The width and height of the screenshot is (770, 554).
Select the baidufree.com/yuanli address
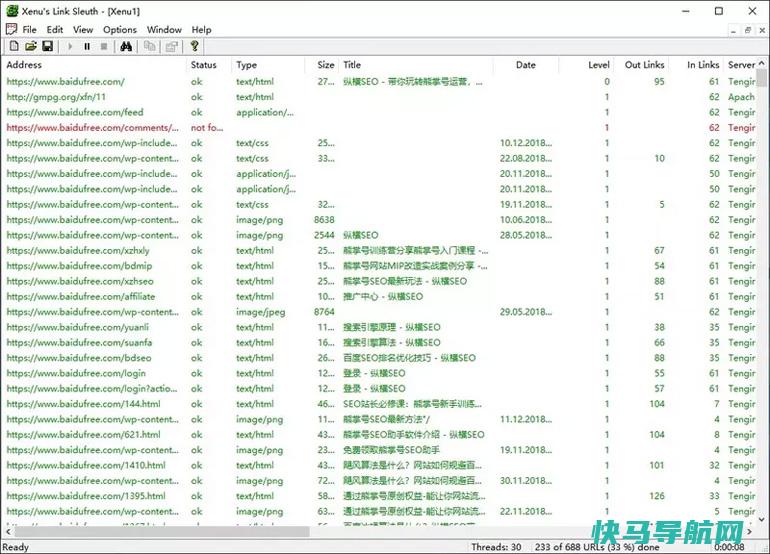pos(78,327)
